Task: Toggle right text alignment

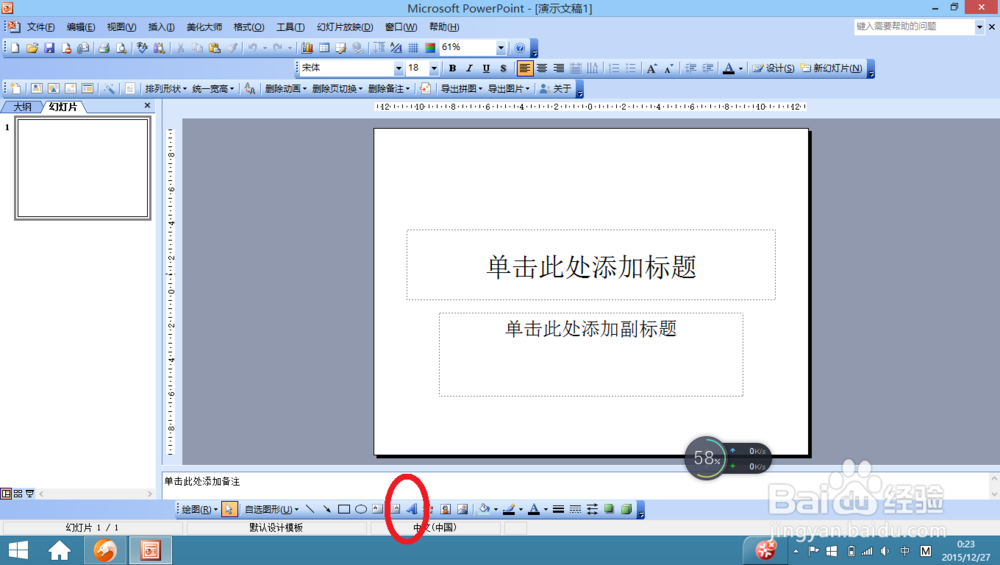Action: [559, 68]
